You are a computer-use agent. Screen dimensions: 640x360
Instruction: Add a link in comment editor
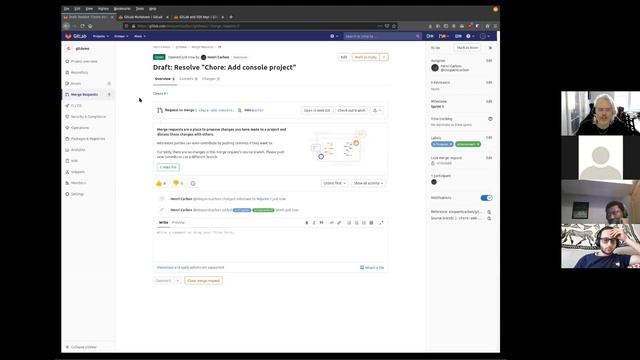click(x=339, y=223)
